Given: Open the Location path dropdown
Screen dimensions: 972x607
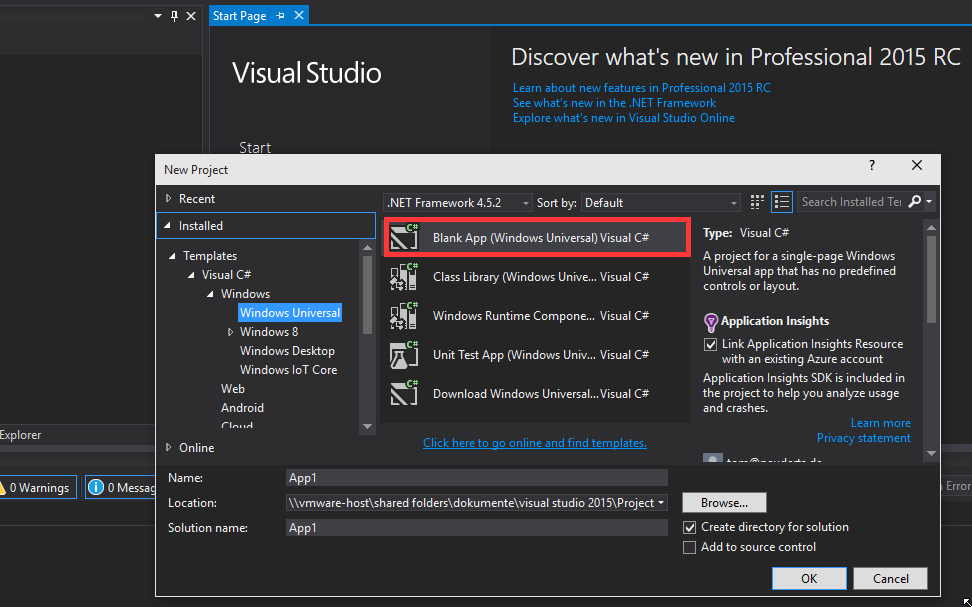Looking at the screenshot, I should (x=661, y=503).
